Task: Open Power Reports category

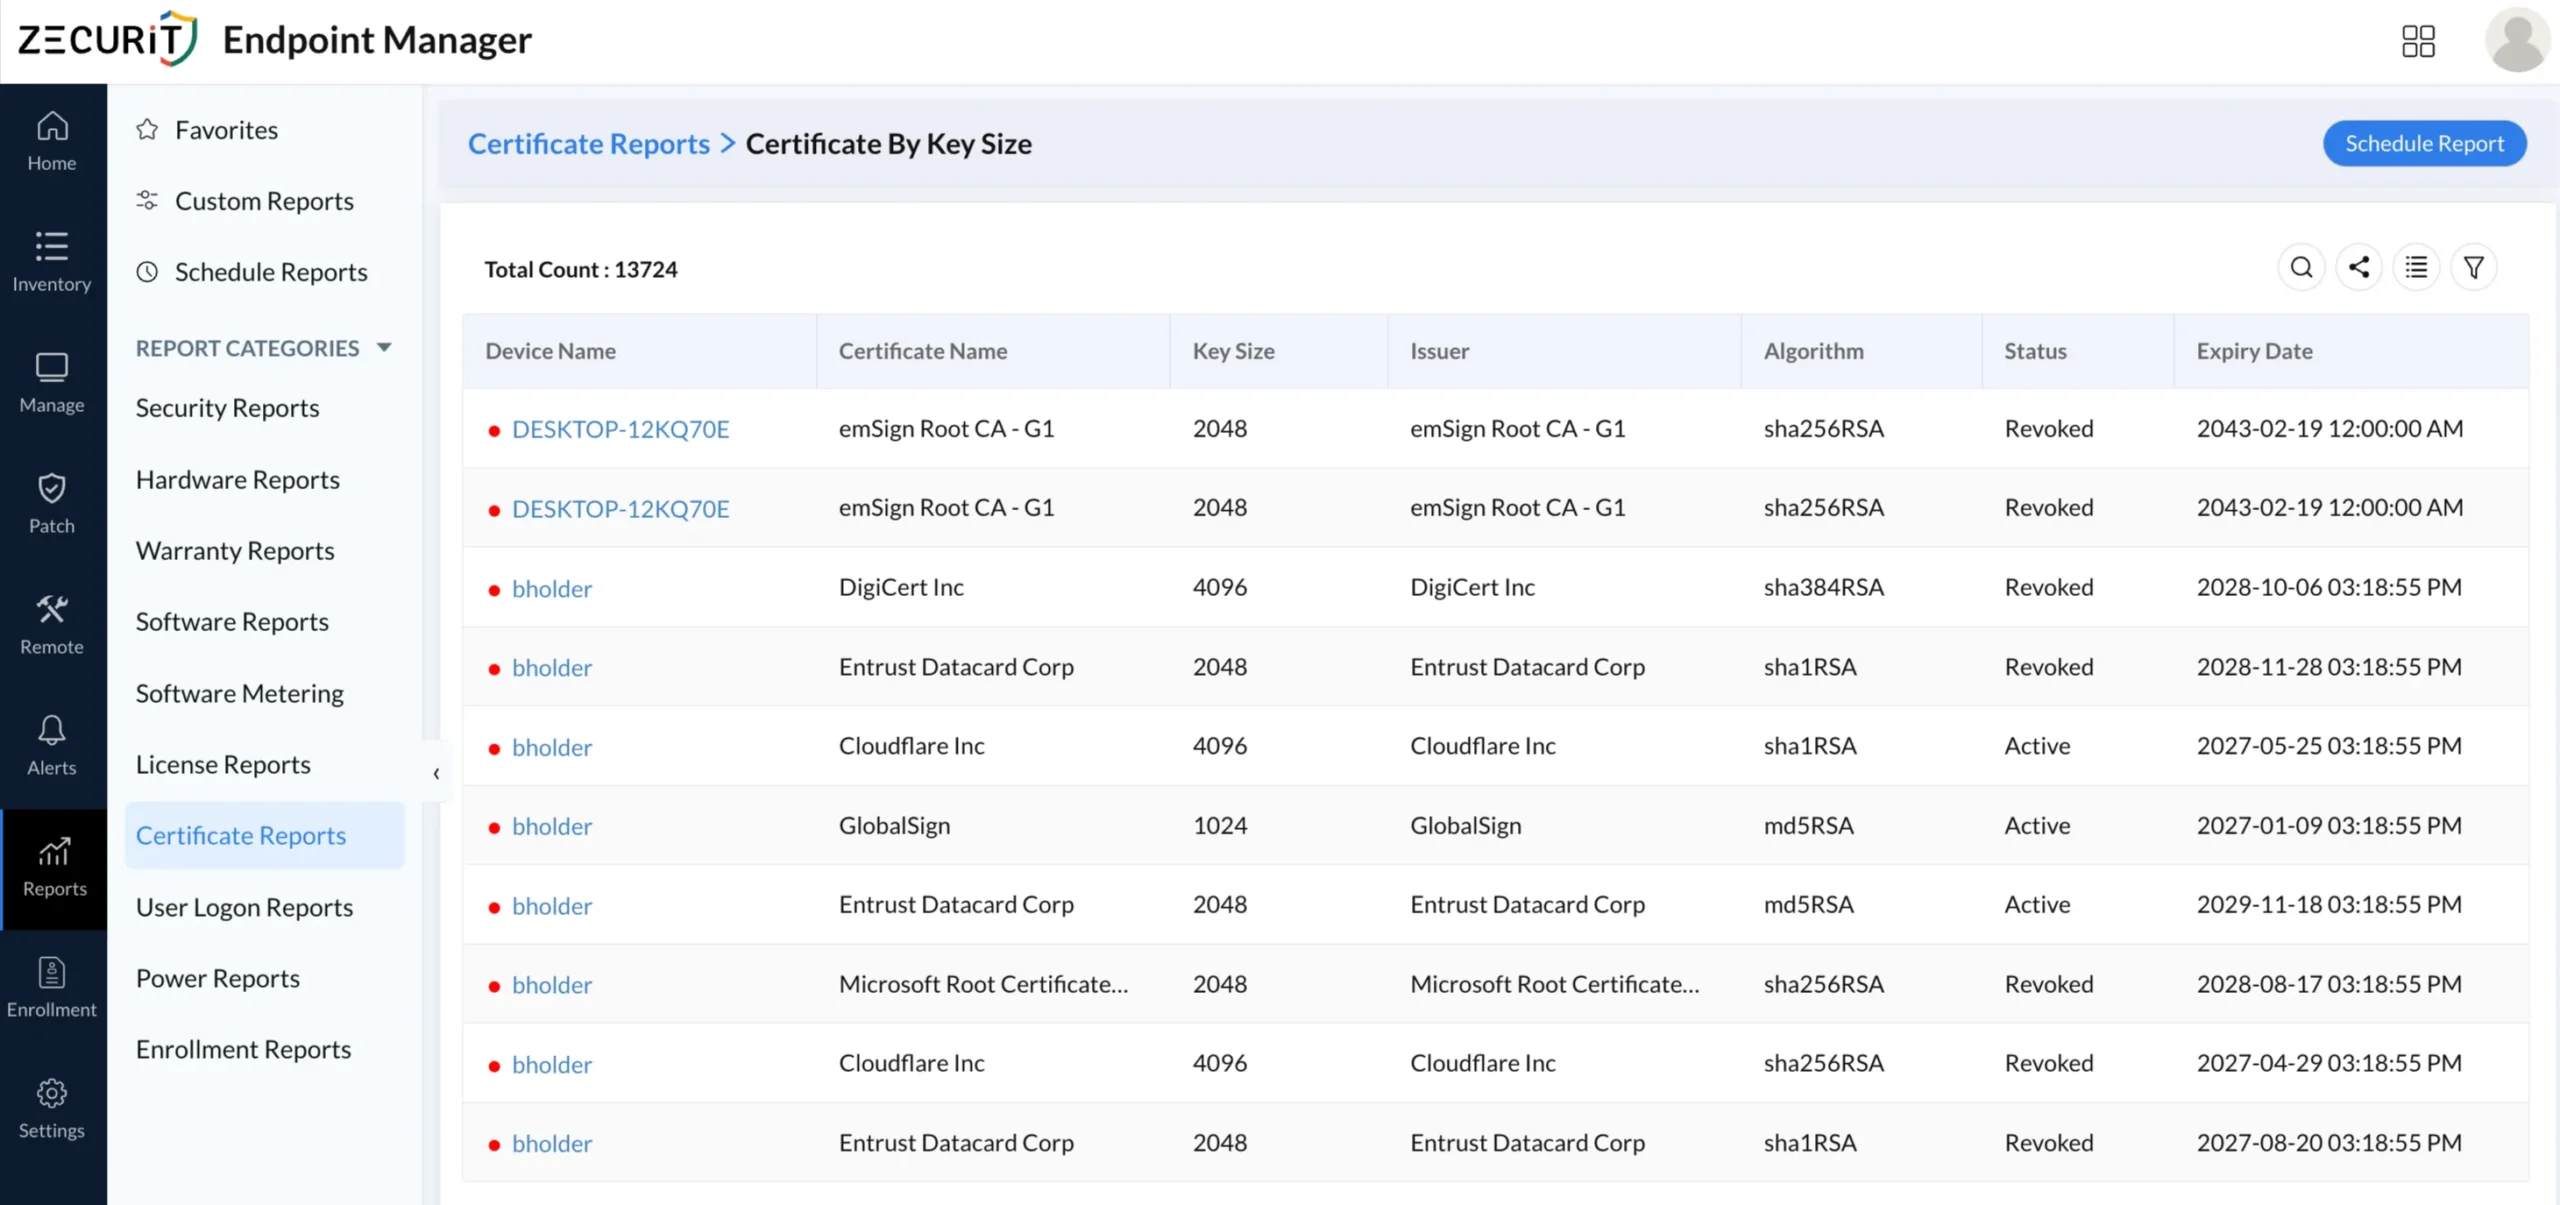Action: point(218,977)
